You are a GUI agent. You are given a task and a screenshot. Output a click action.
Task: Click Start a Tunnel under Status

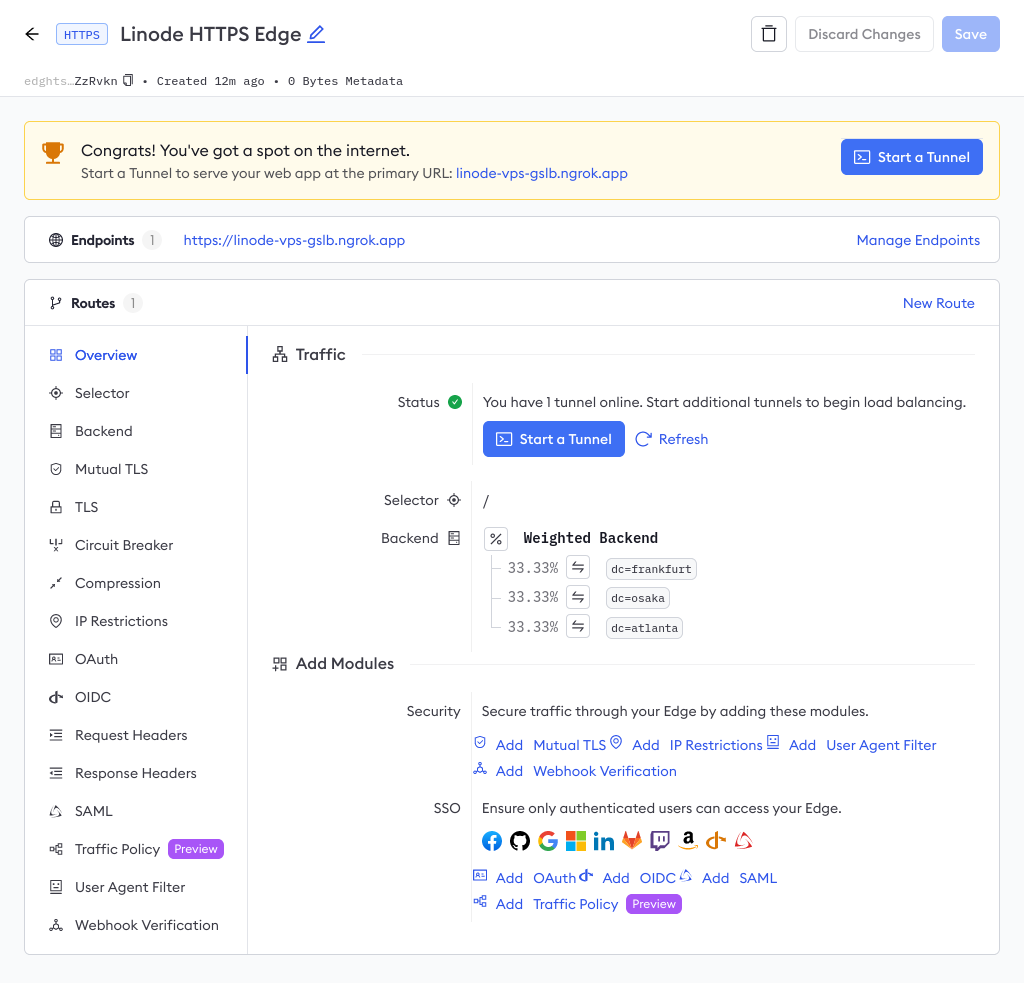point(554,439)
